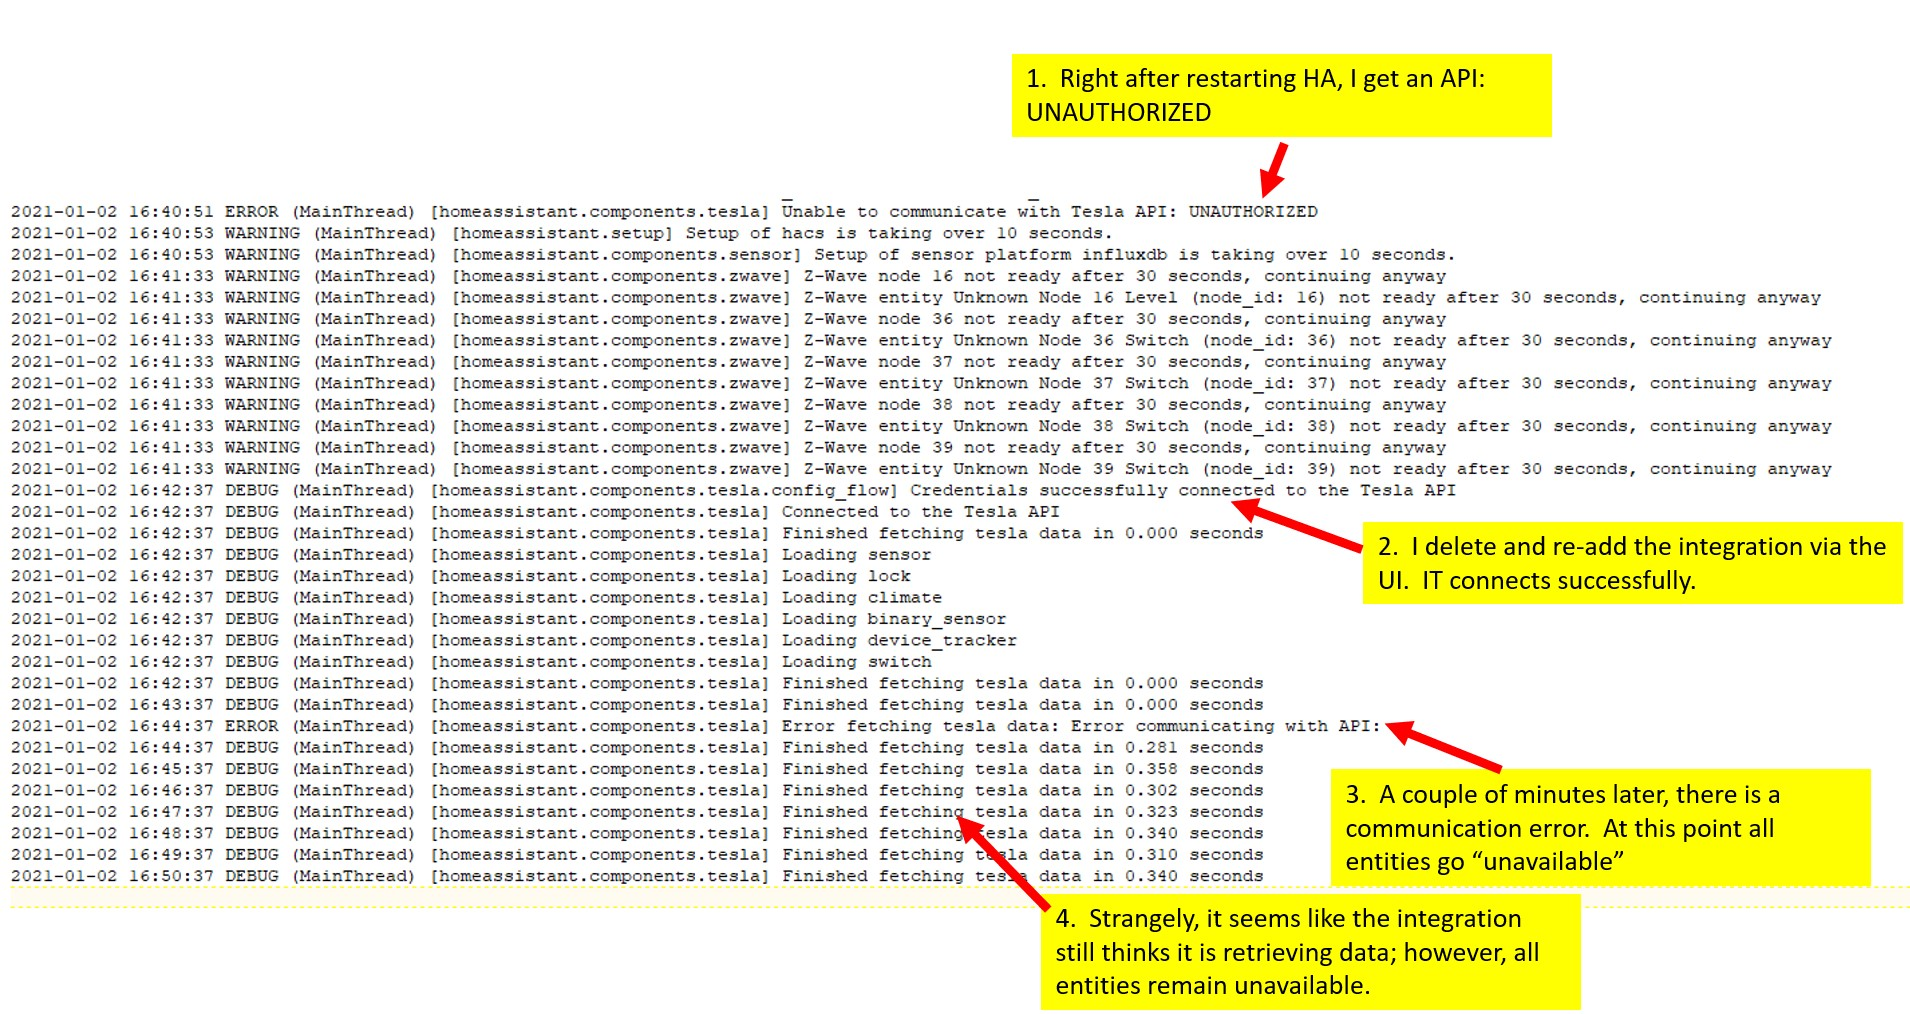Click the 'Unknown Node 37 Switch' entity warning
This screenshot has width=1910, height=1014.
tap(921, 383)
